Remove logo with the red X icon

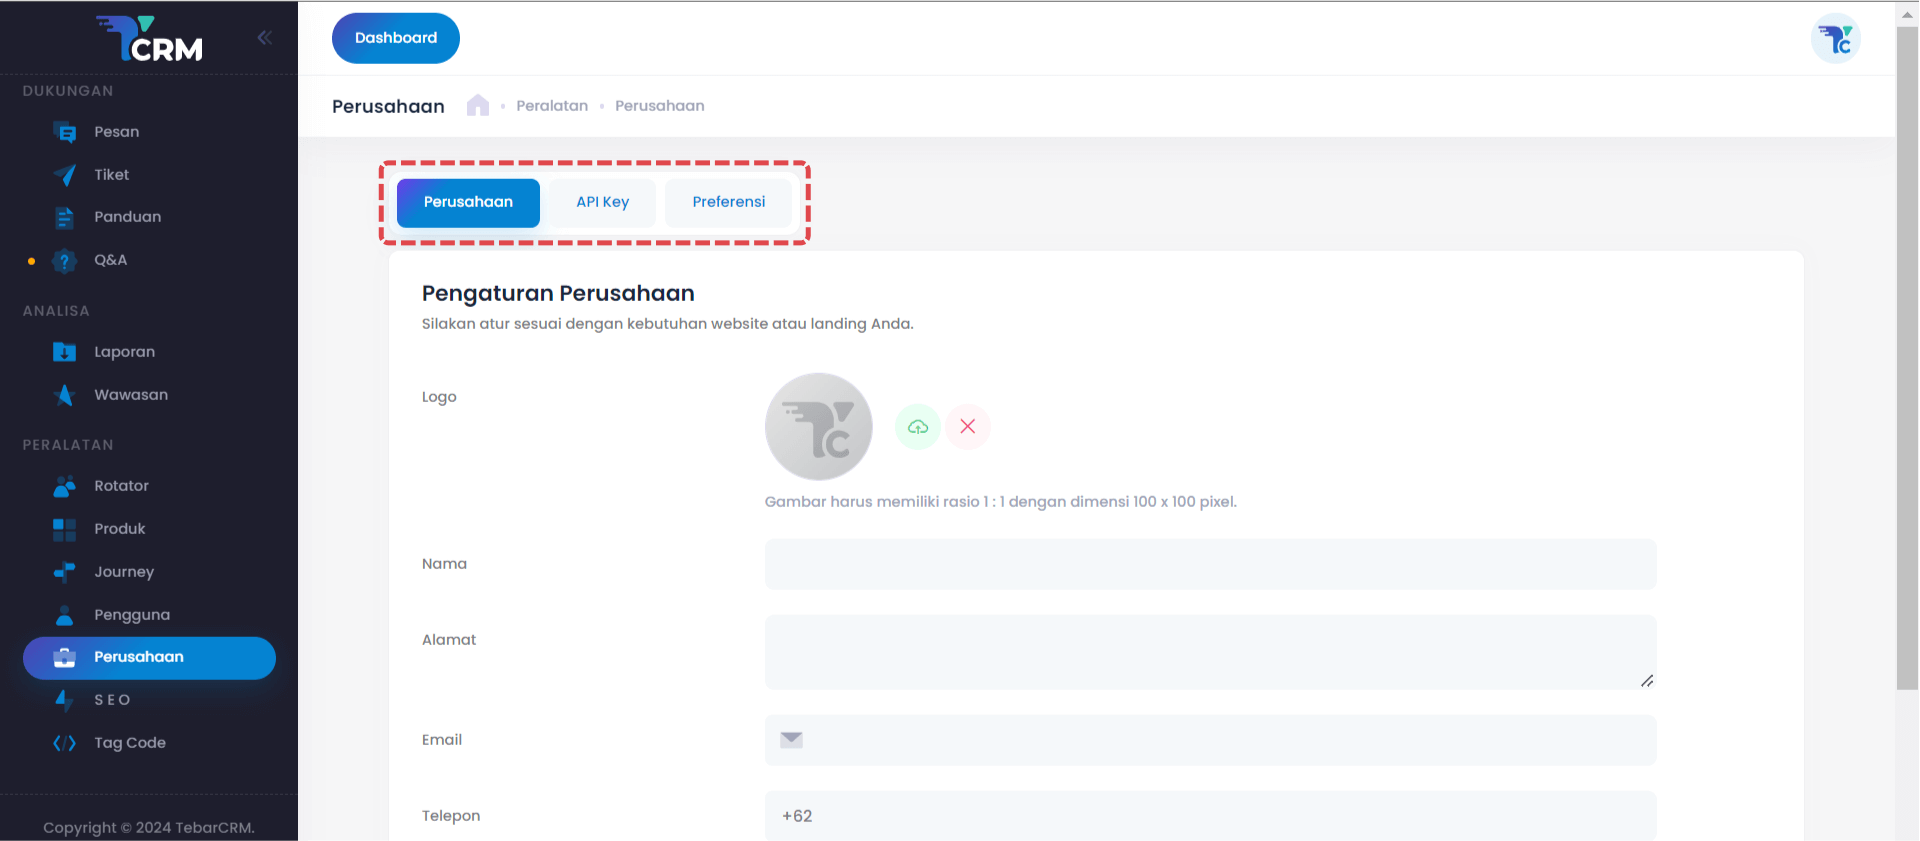(967, 427)
